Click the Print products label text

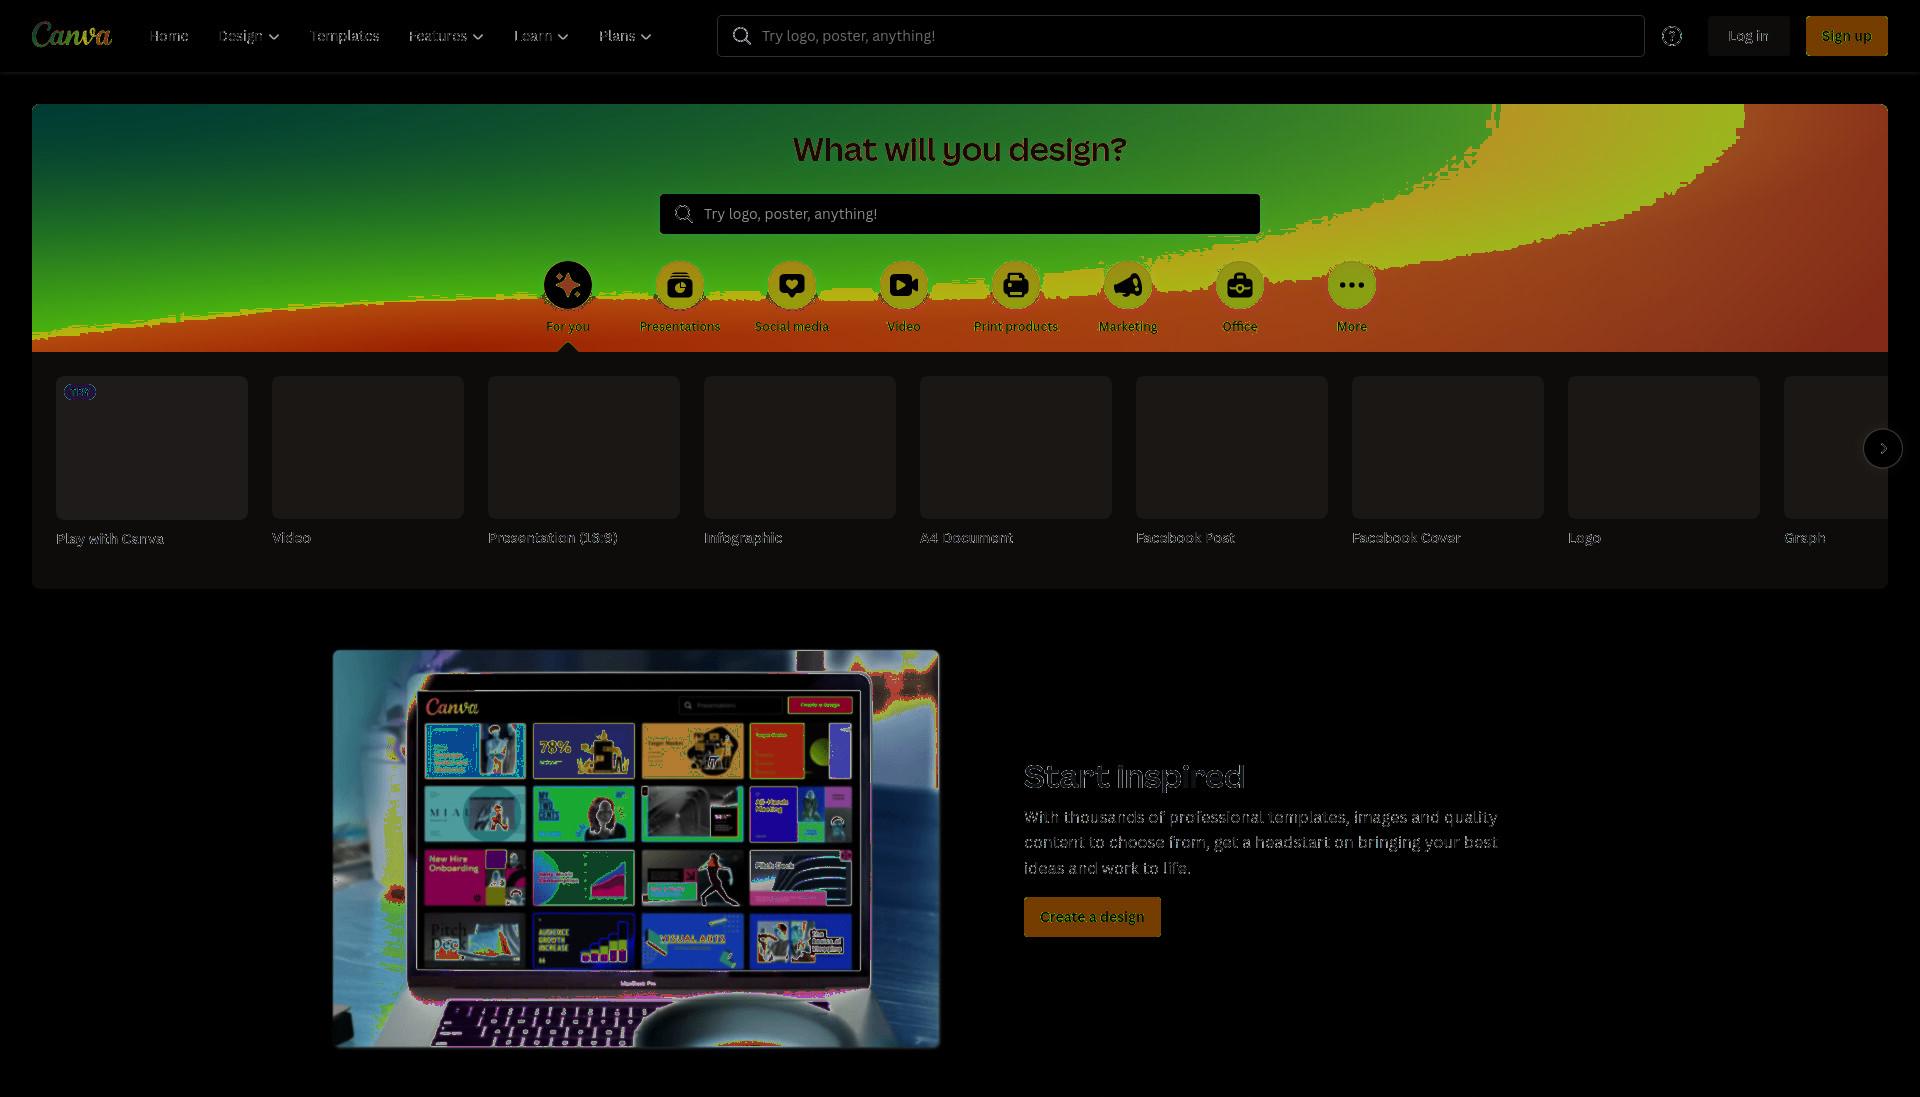tap(1016, 327)
